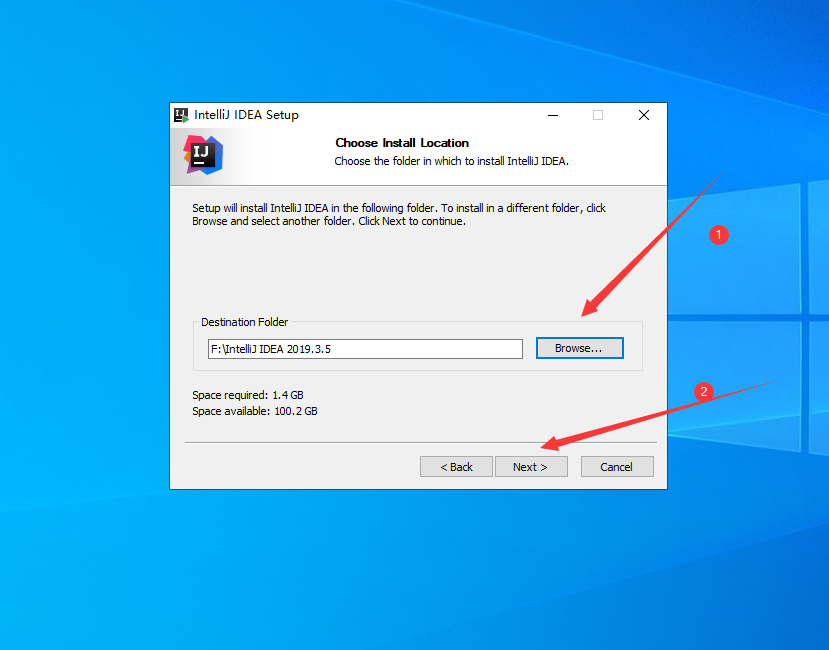
Task: Open the Browse... folder picker
Action: [x=579, y=348]
